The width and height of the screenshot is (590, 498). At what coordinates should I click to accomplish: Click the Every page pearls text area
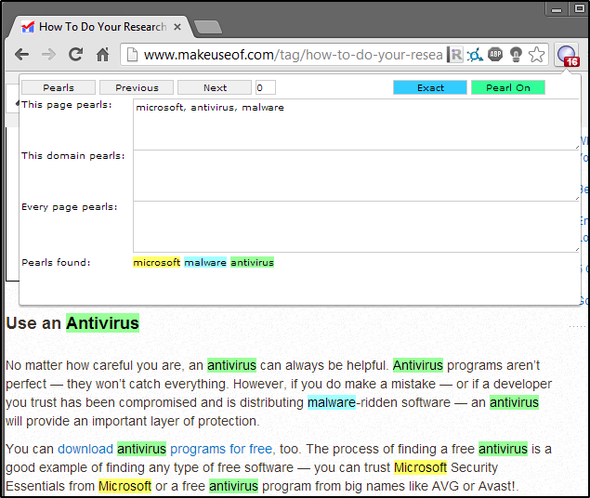pyautogui.click(x=356, y=227)
